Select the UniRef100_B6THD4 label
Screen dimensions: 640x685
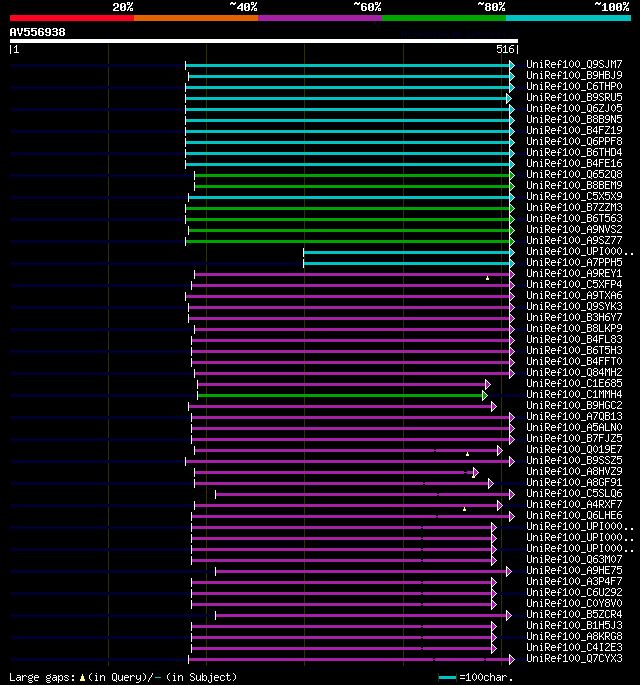(x=574, y=152)
